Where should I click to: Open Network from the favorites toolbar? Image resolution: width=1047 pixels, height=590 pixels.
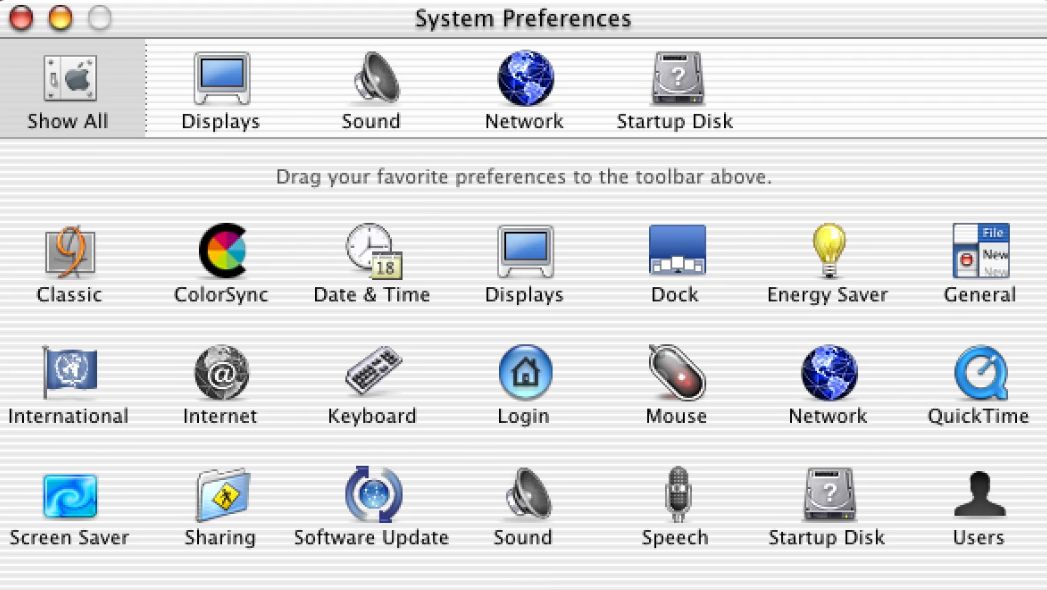[526, 77]
